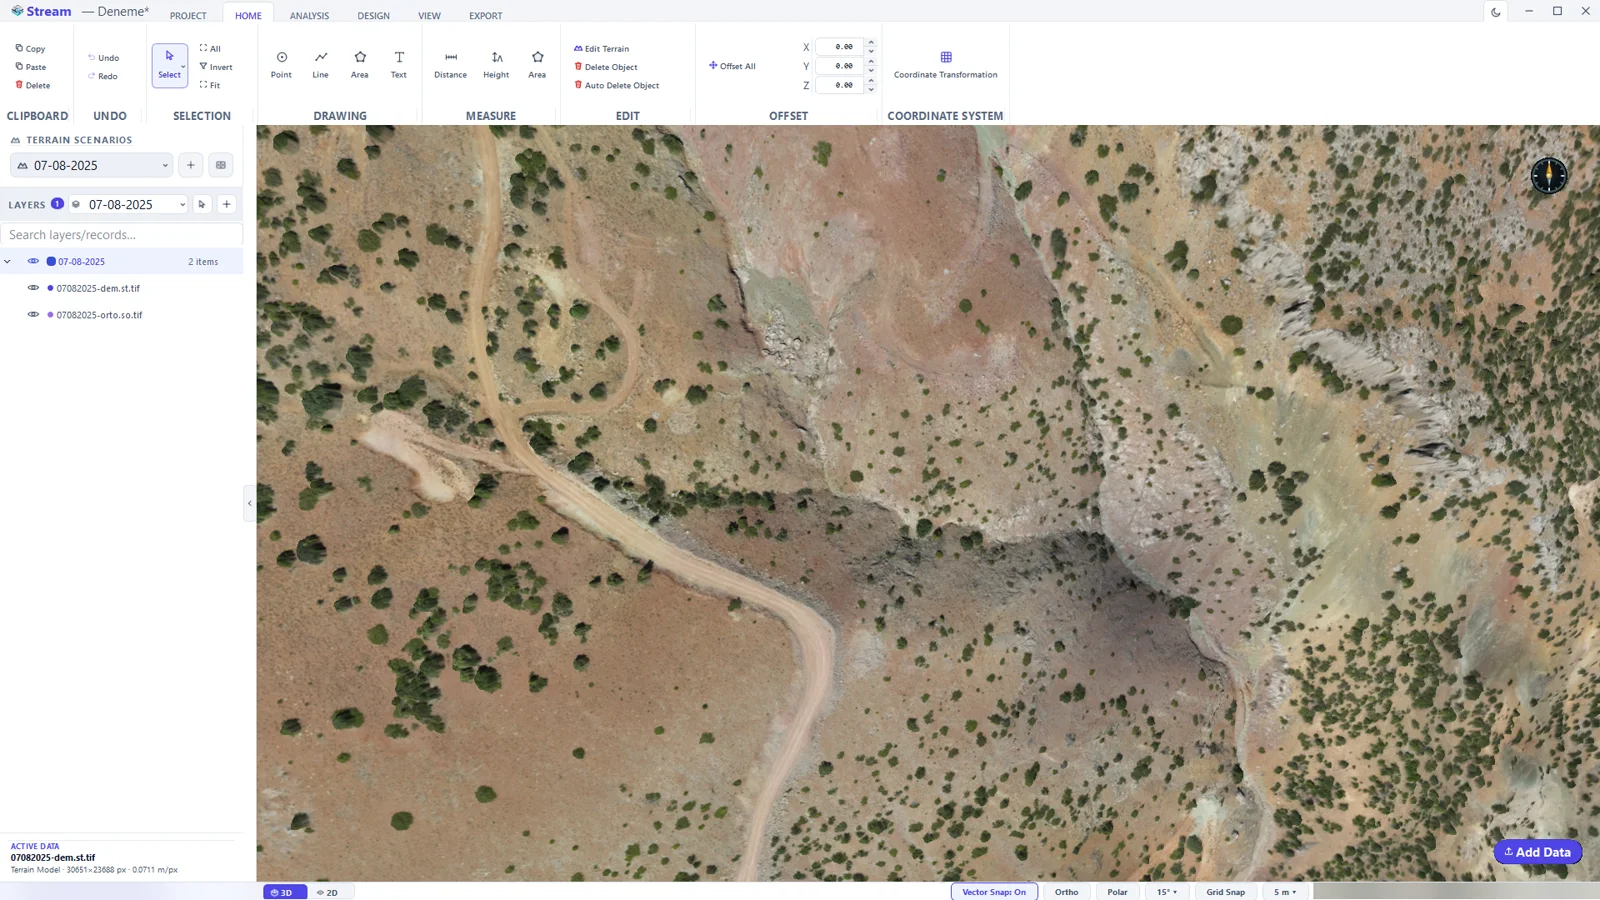Screen dimensions: 1600x900
Task: Pick the Distance measure tool
Action: pos(450,65)
